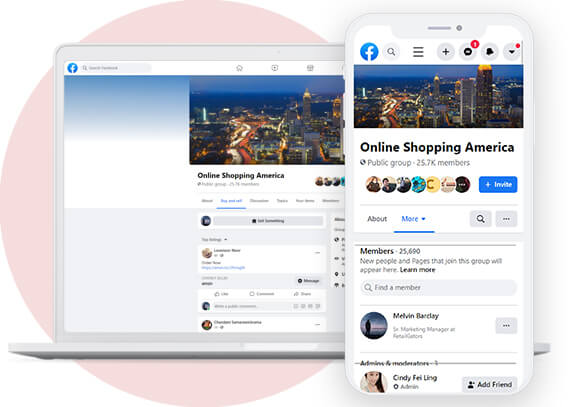Screen dimensions: 583x407
Task: Click the first post author's avatar
Action: click(206, 253)
